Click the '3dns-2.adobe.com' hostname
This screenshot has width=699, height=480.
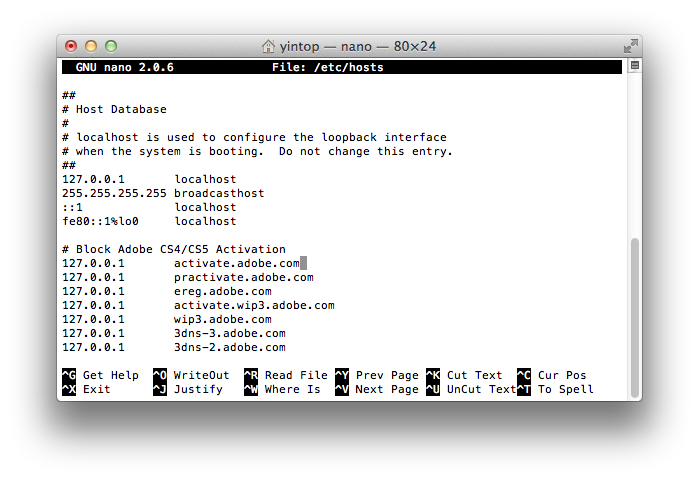(x=230, y=348)
